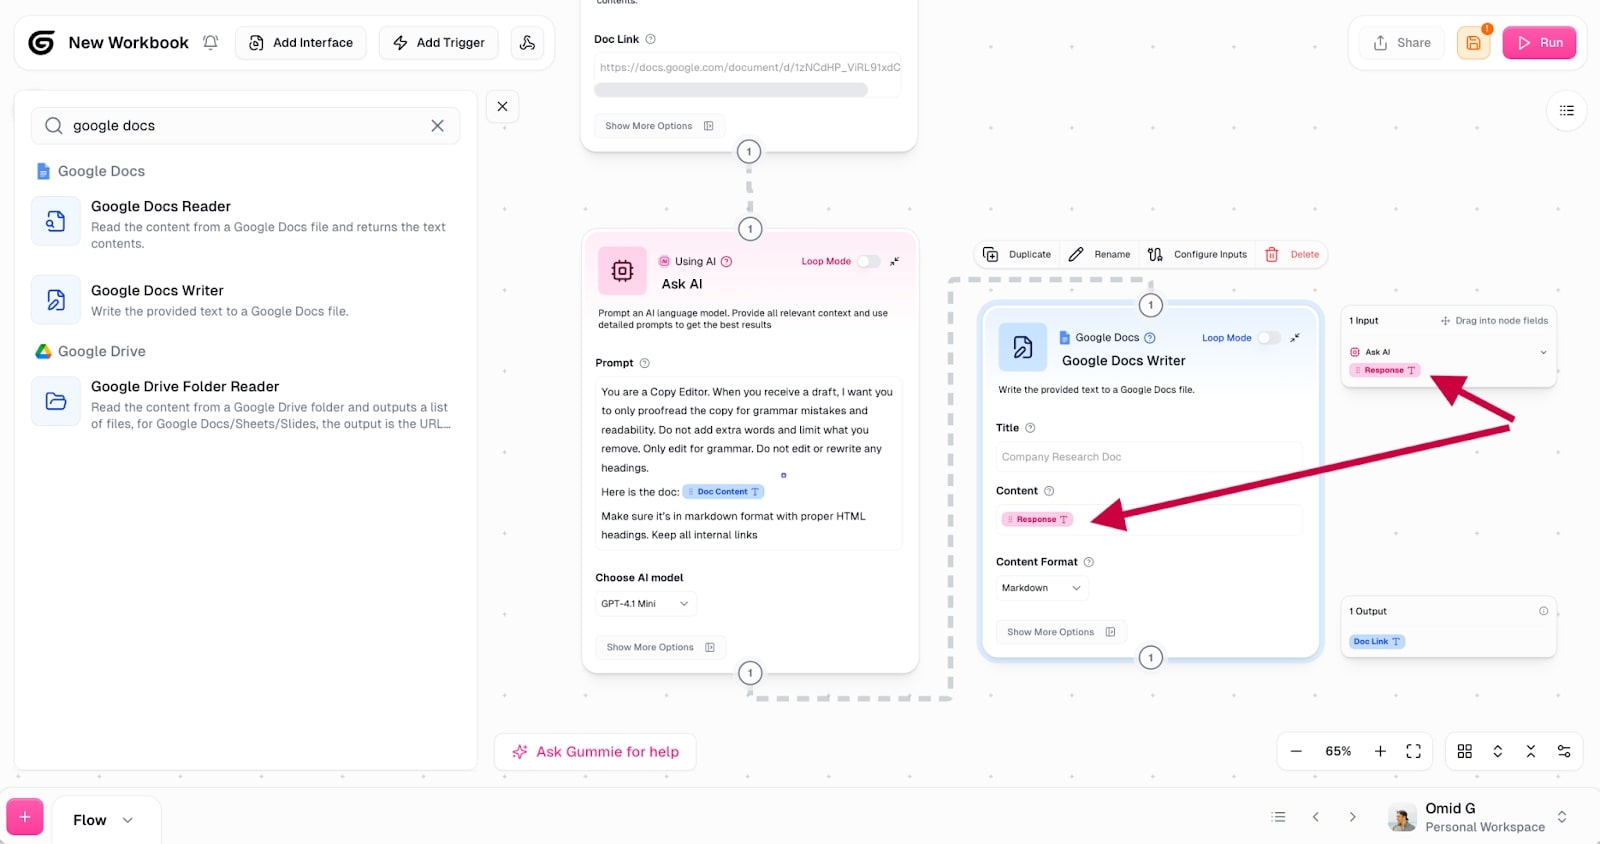Go to next with right chevron

click(x=1352, y=817)
